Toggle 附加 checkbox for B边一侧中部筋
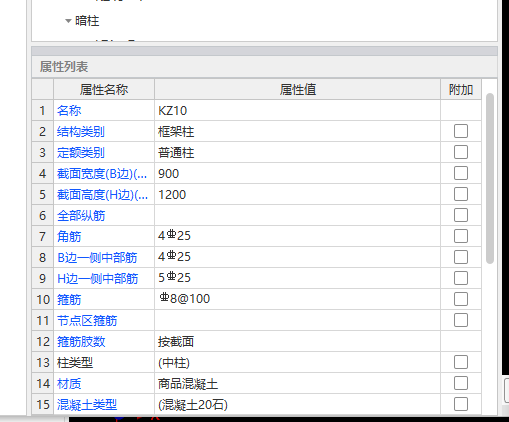 [461, 257]
